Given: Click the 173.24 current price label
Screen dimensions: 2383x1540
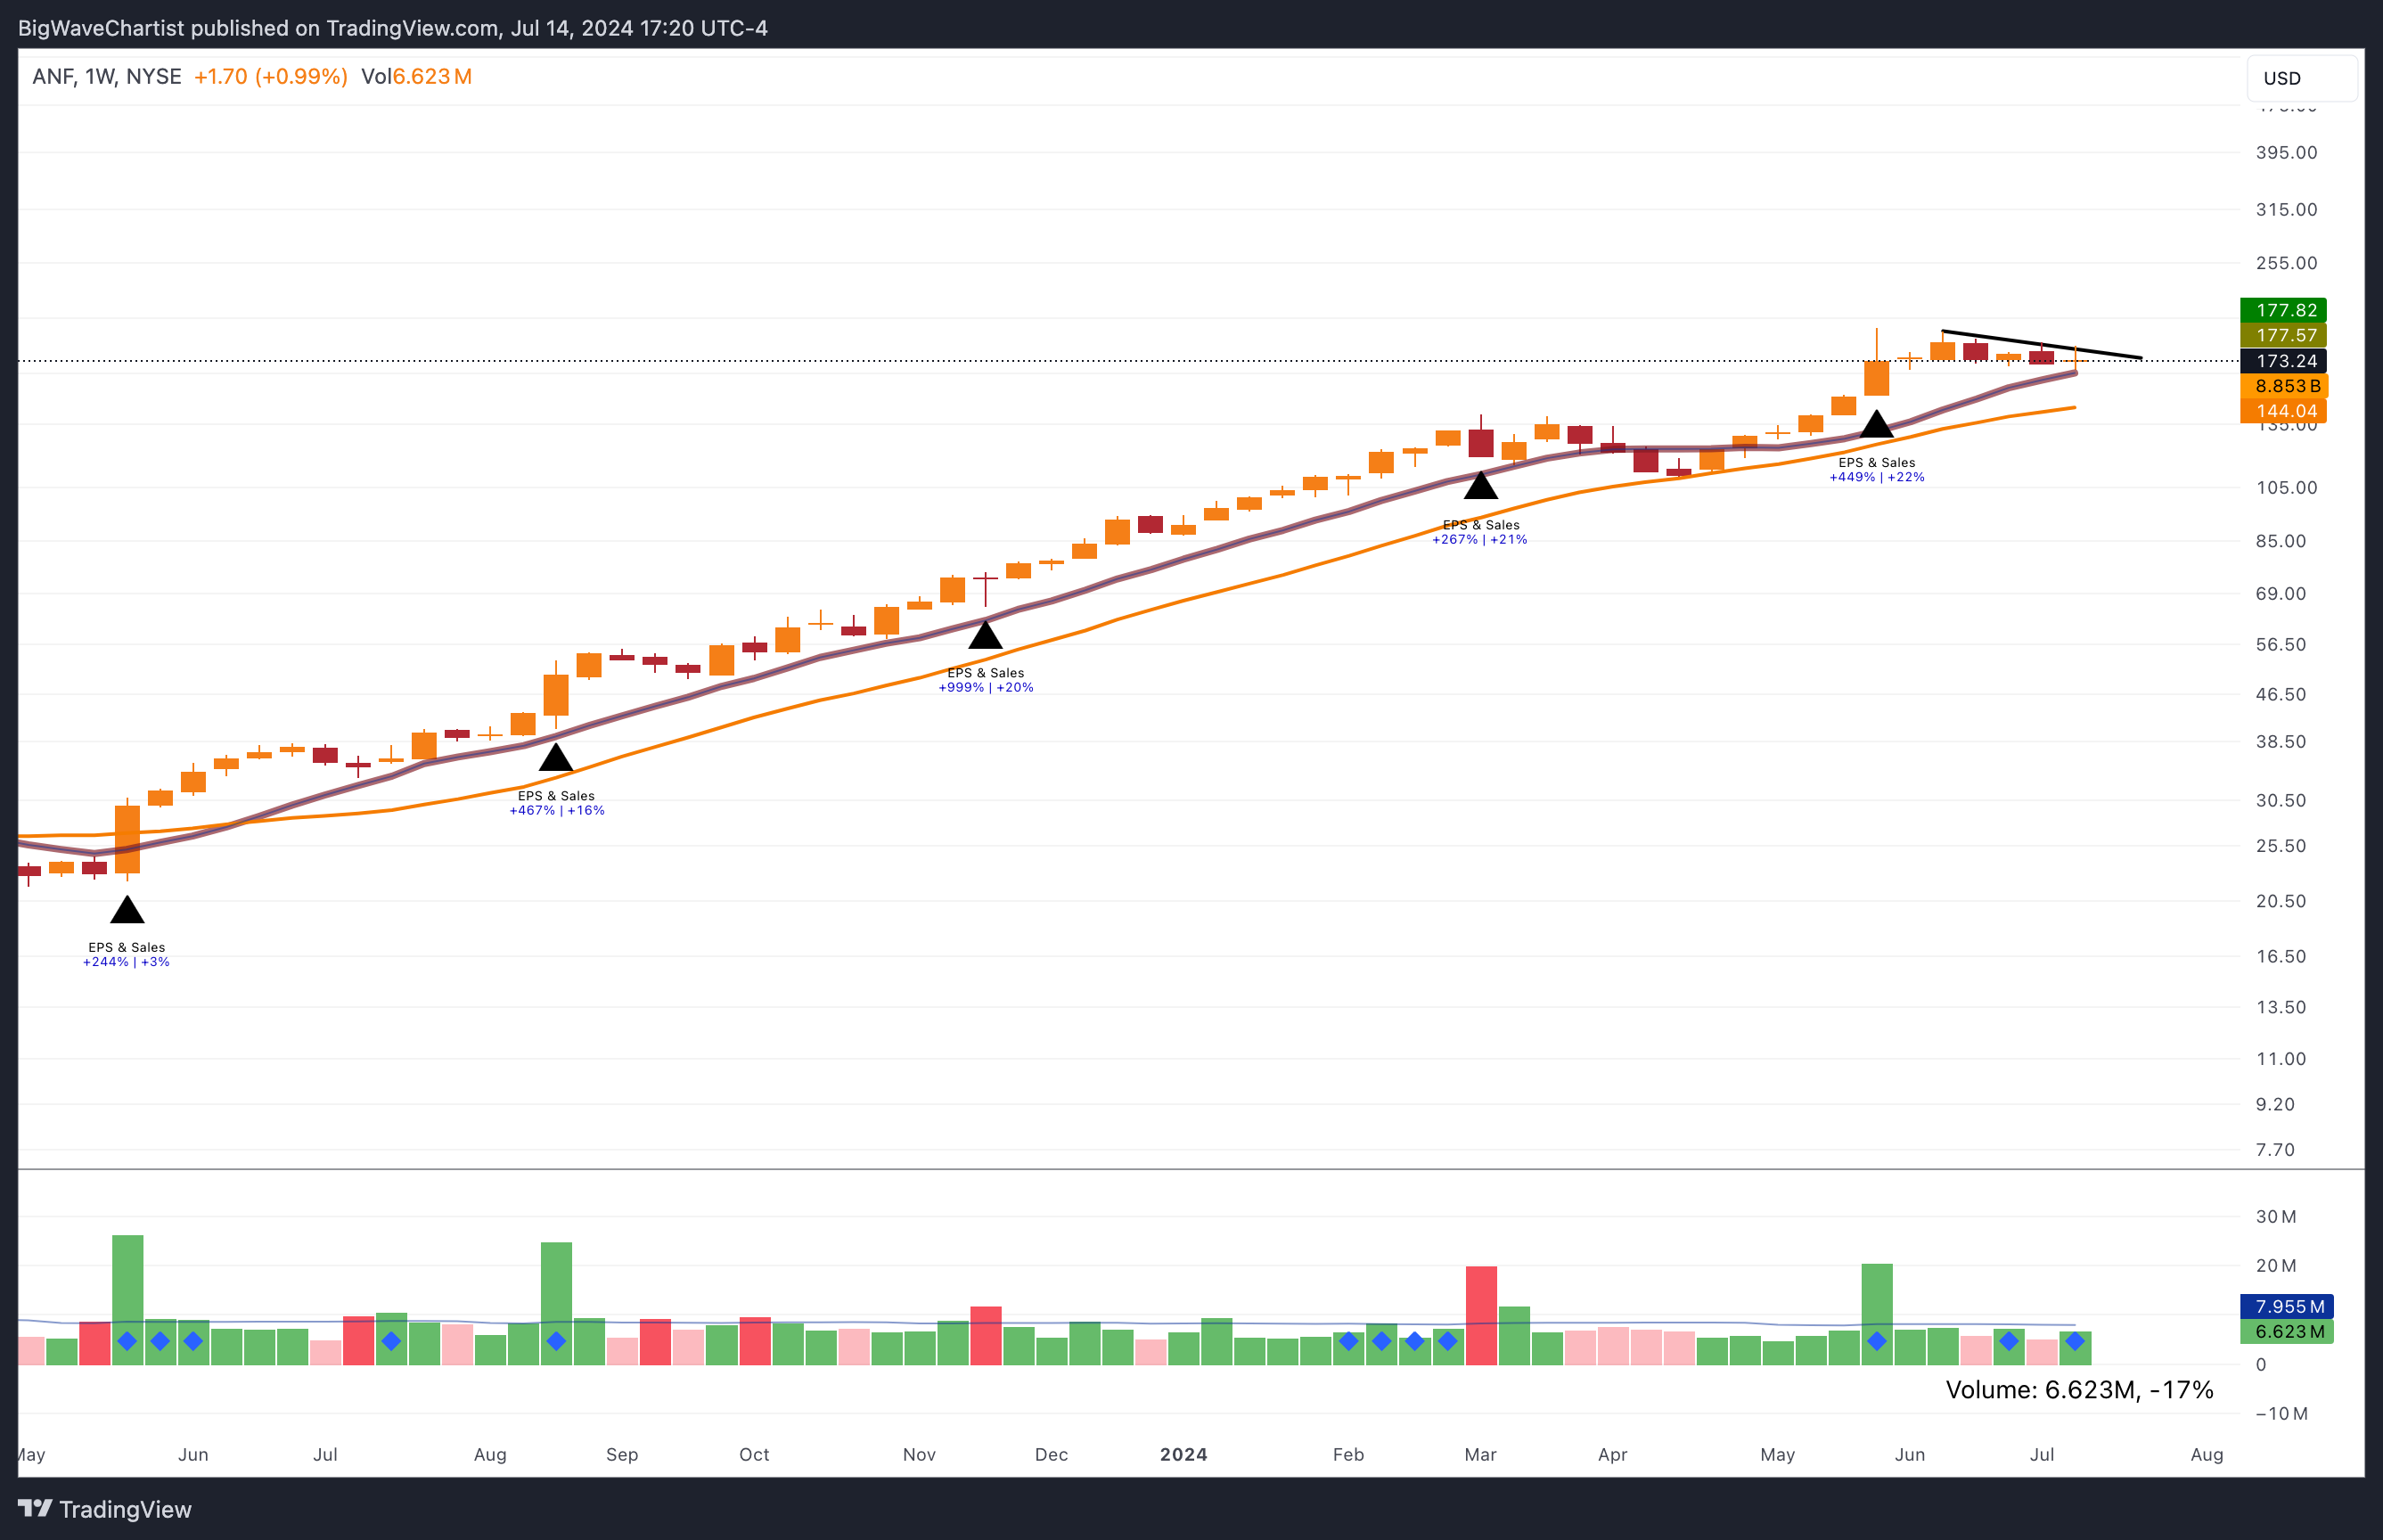Looking at the screenshot, I should 2285,361.
